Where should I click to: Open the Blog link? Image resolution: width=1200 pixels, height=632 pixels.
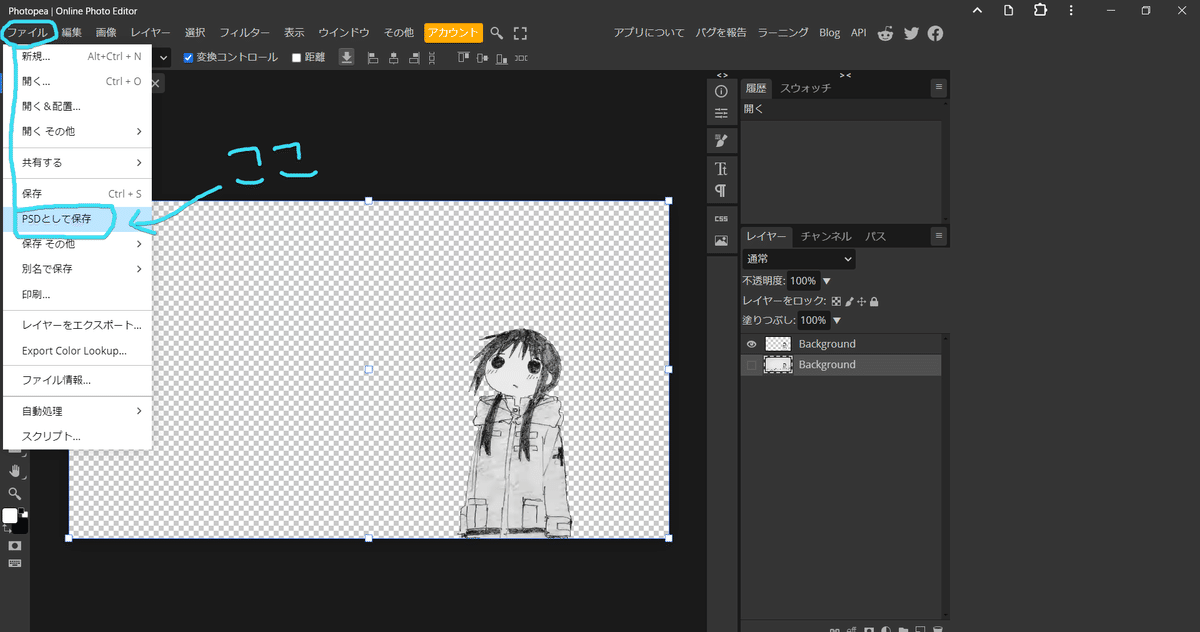pyautogui.click(x=829, y=33)
